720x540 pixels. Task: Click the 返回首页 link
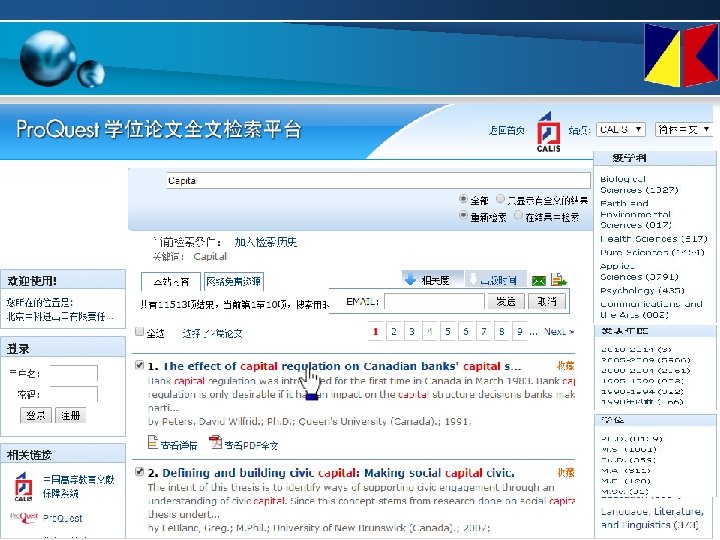(506, 131)
